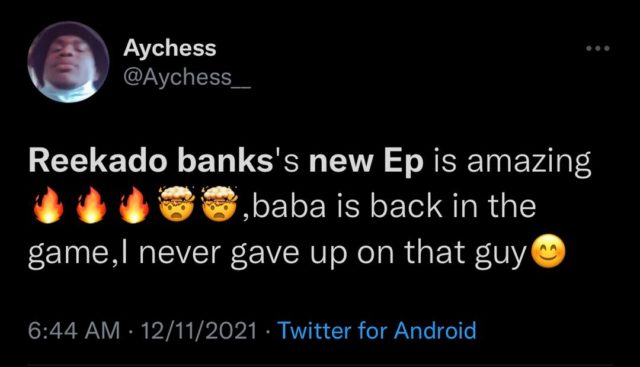Click the bold new Ep text
The height and width of the screenshot is (367, 640).
pos(366,162)
